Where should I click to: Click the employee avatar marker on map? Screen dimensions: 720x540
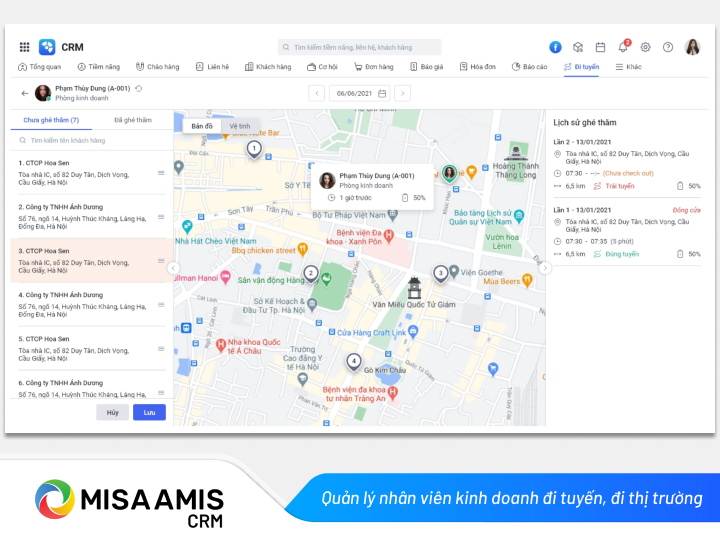(x=449, y=174)
